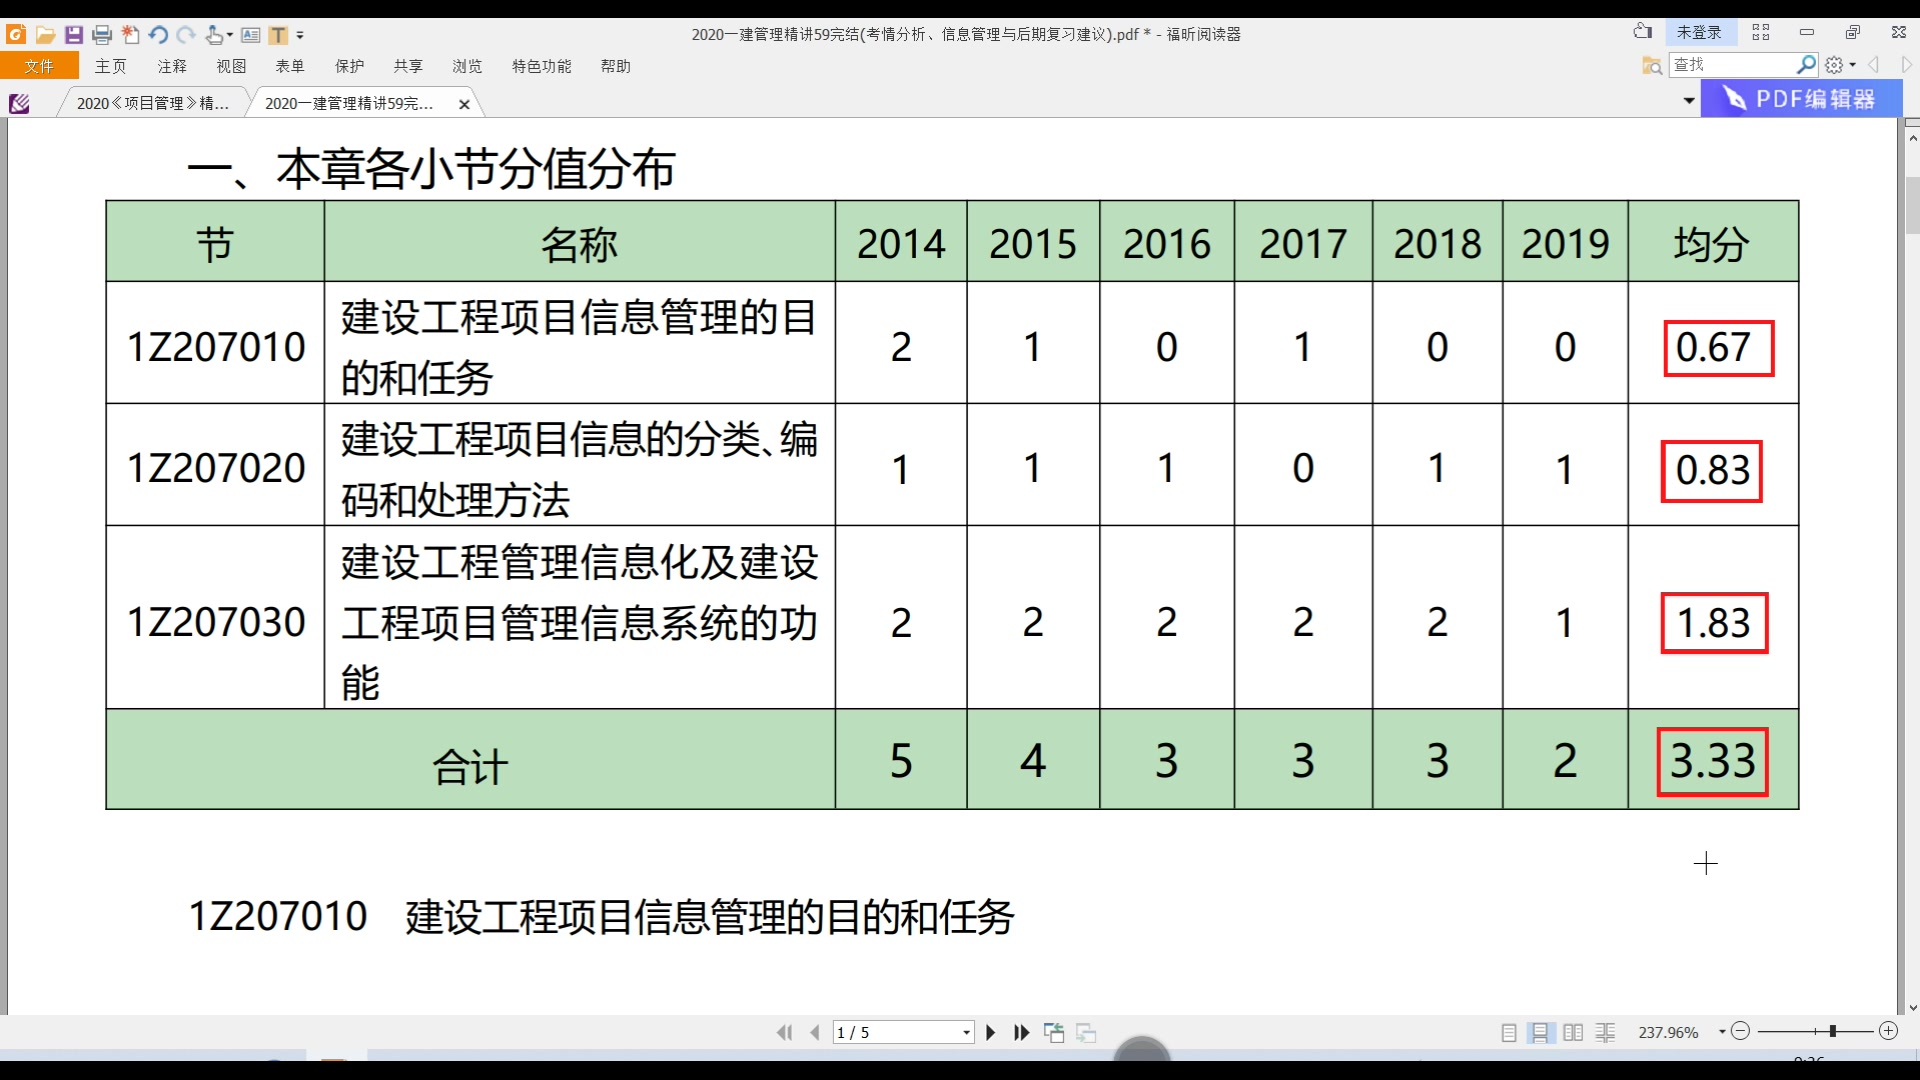Enable single page view mode
The image size is (1920, 1080).
[1510, 1032]
